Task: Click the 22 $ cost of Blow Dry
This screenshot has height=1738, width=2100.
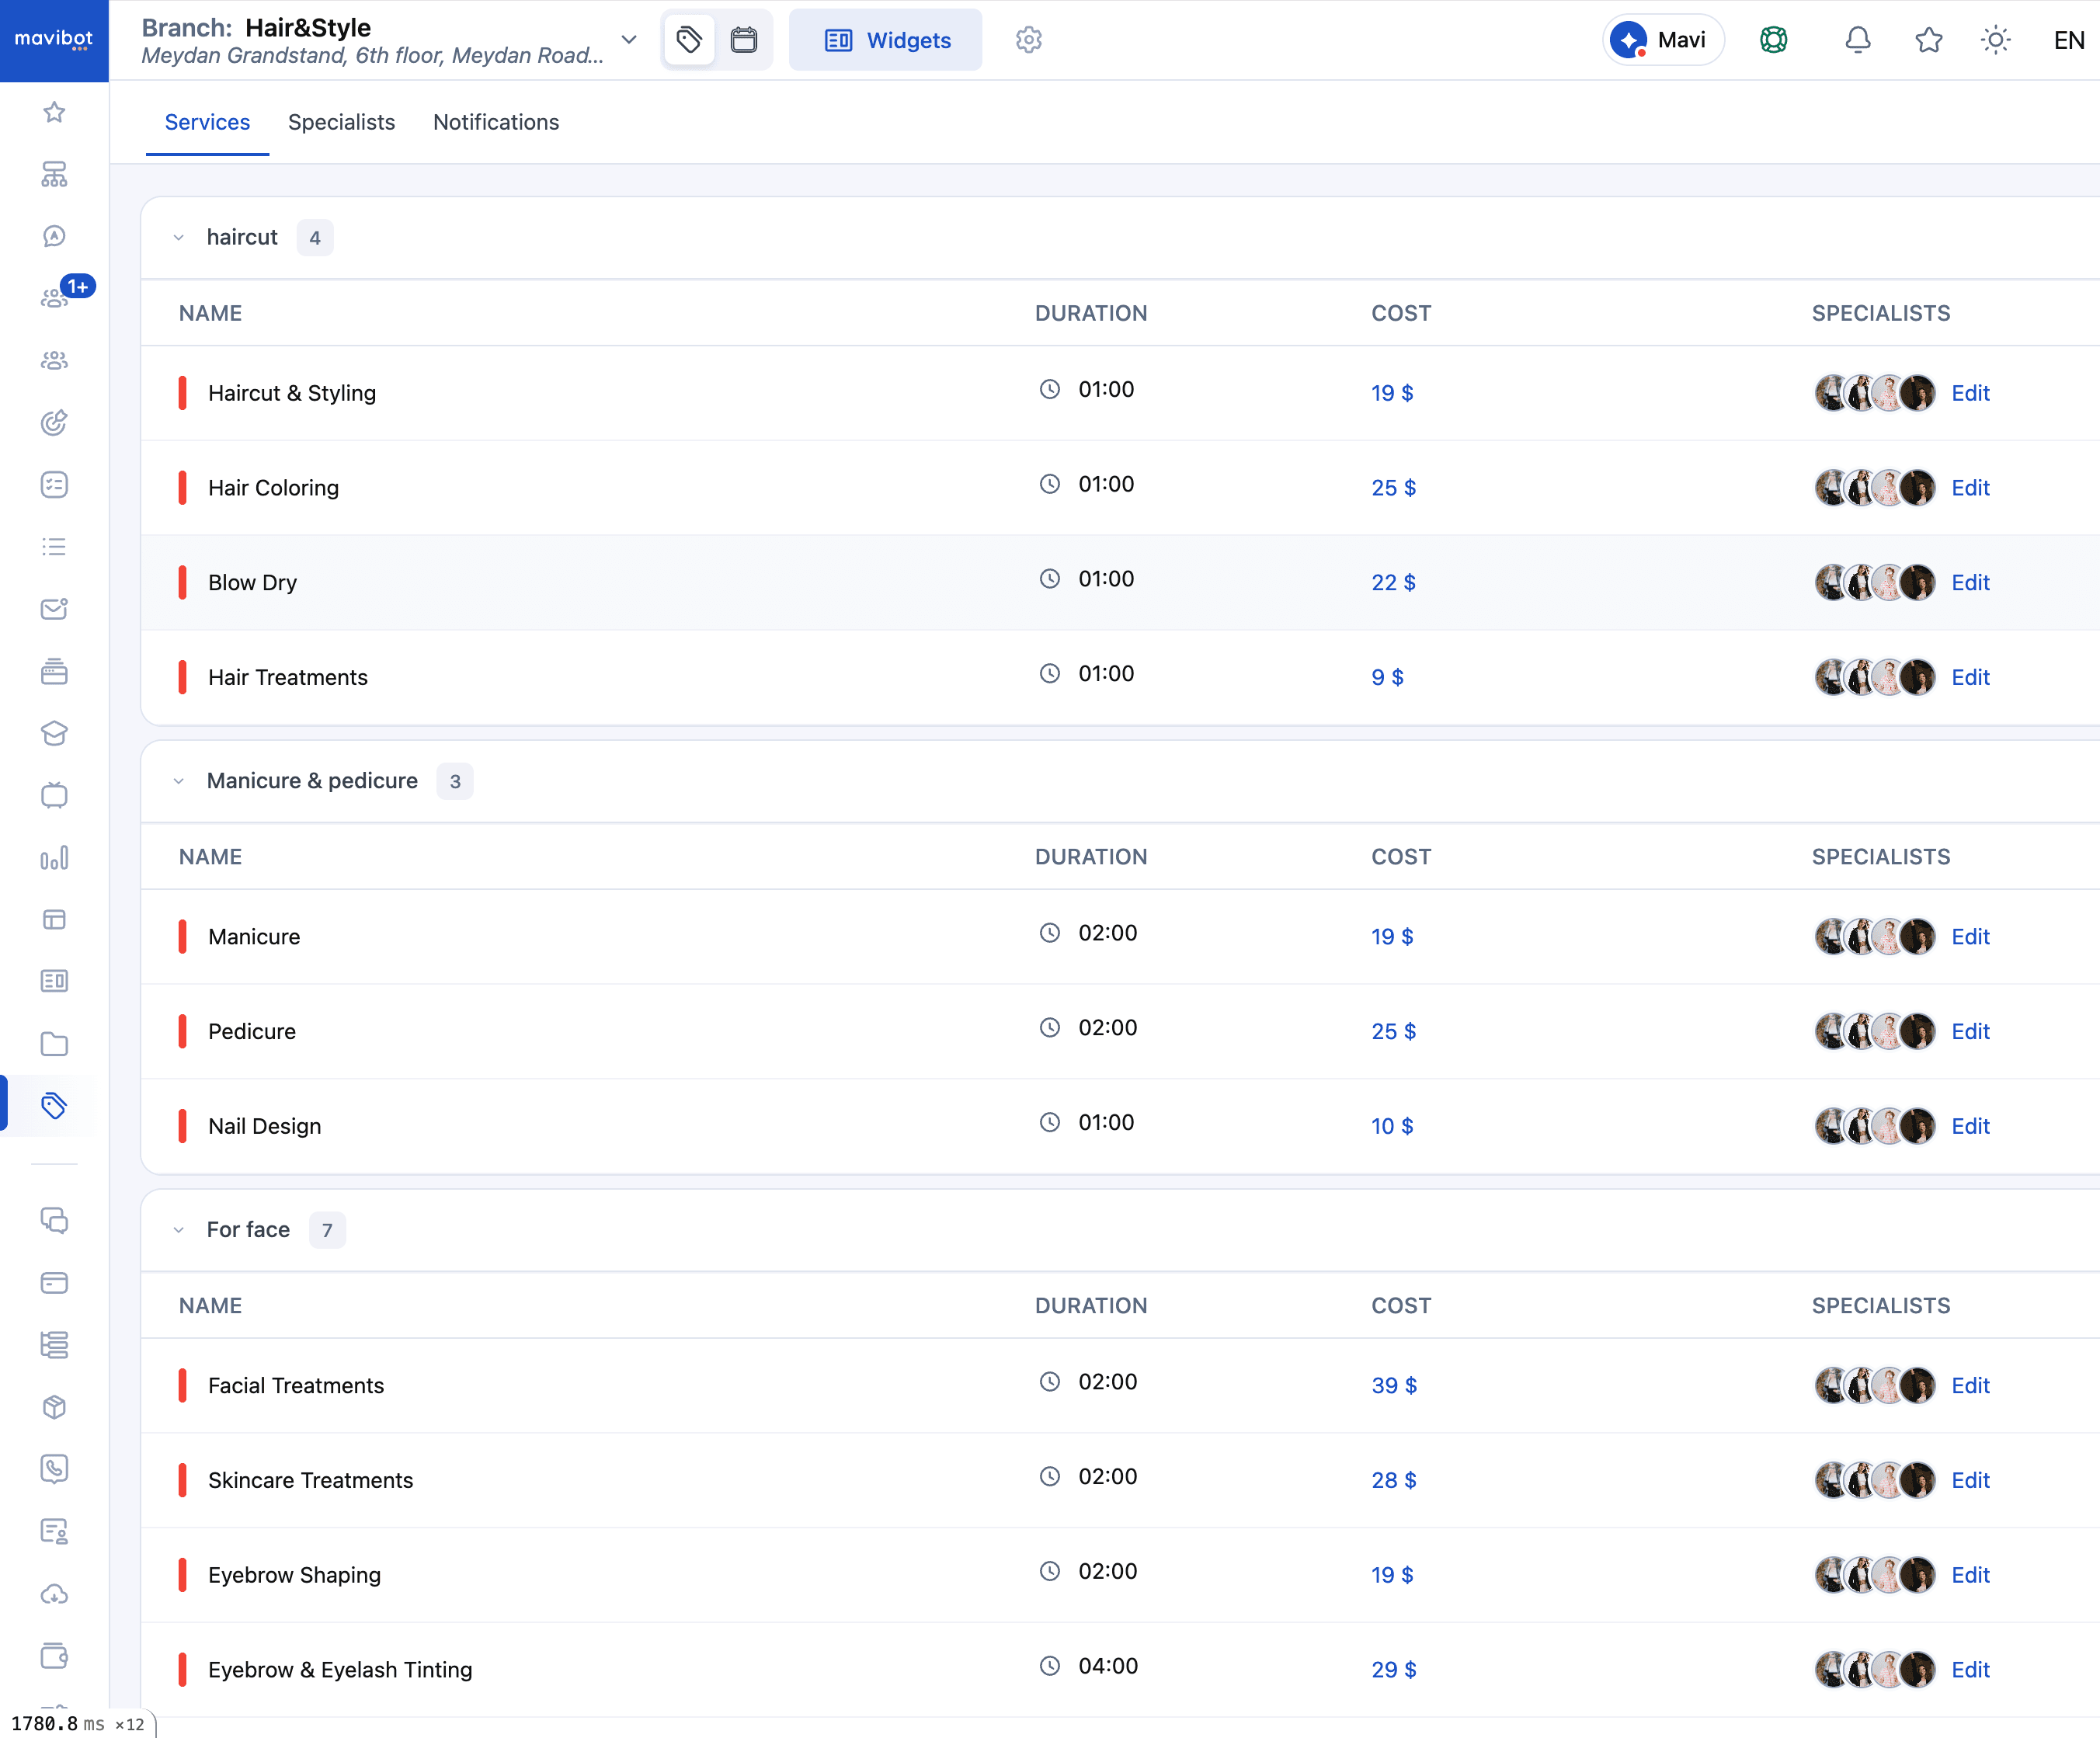Action: [1393, 582]
